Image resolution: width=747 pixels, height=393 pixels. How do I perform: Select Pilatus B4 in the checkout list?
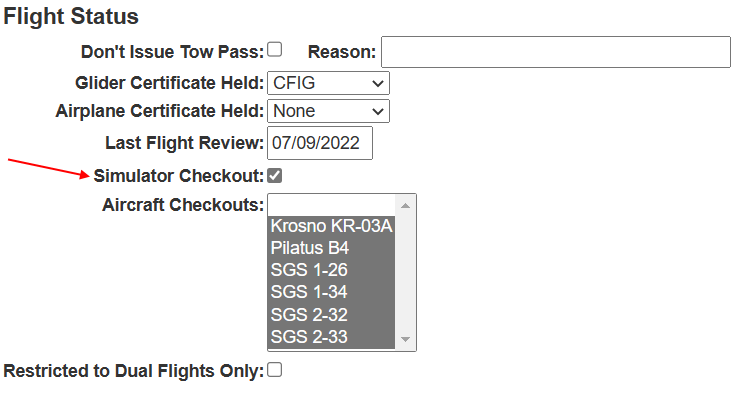[x=332, y=248]
